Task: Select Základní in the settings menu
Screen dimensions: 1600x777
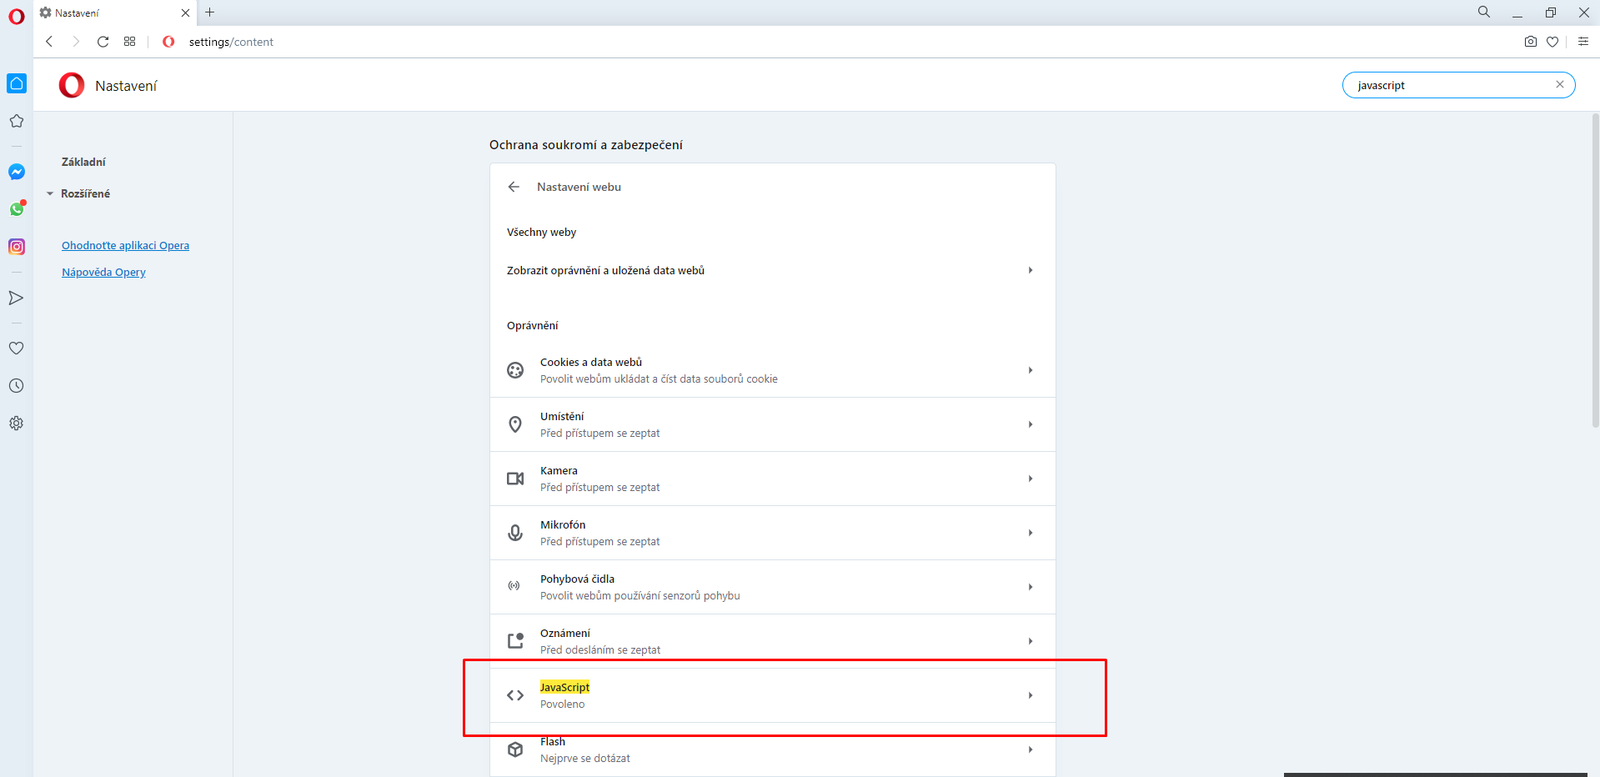Action: [83, 162]
